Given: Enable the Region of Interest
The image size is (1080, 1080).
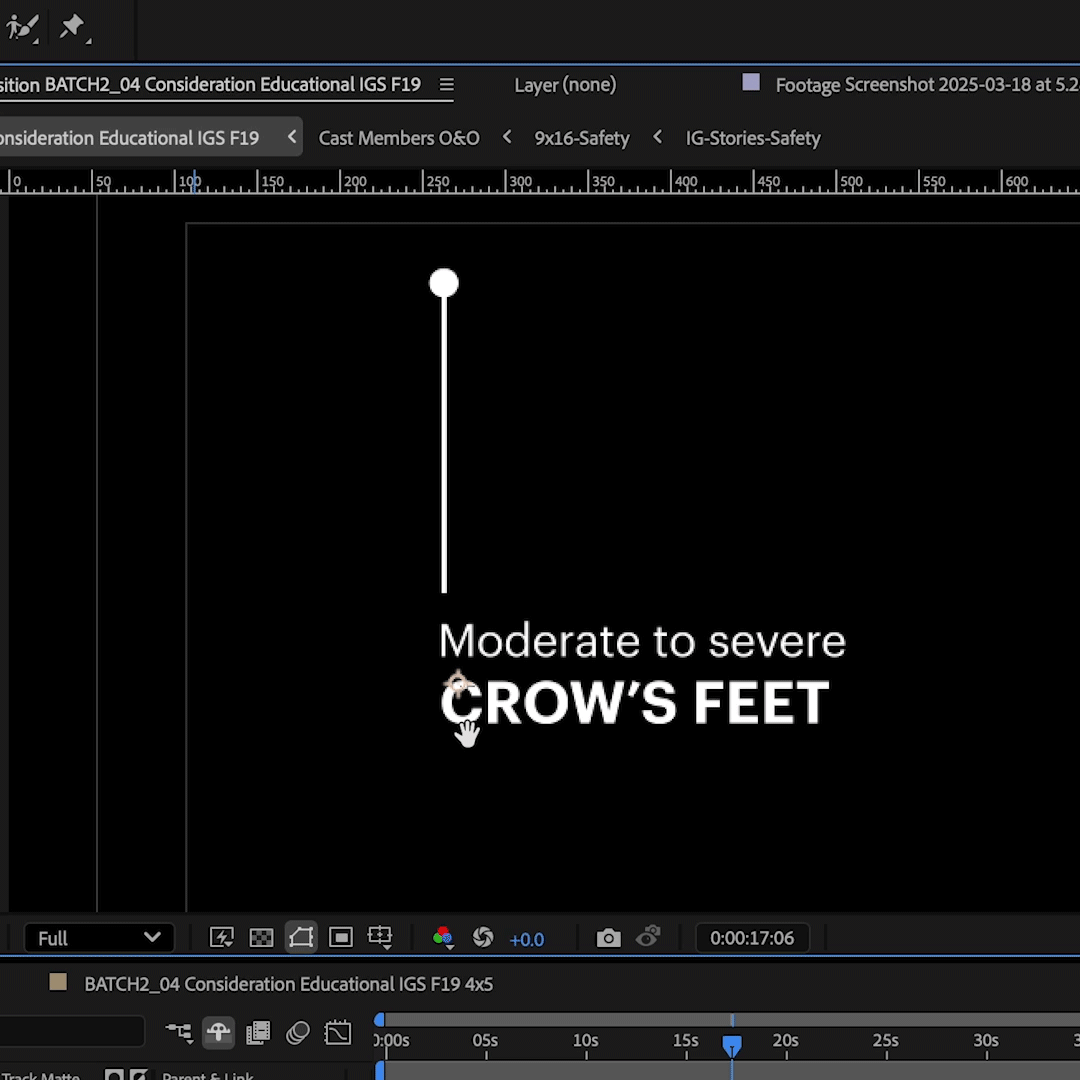Looking at the screenshot, I should click(x=341, y=938).
